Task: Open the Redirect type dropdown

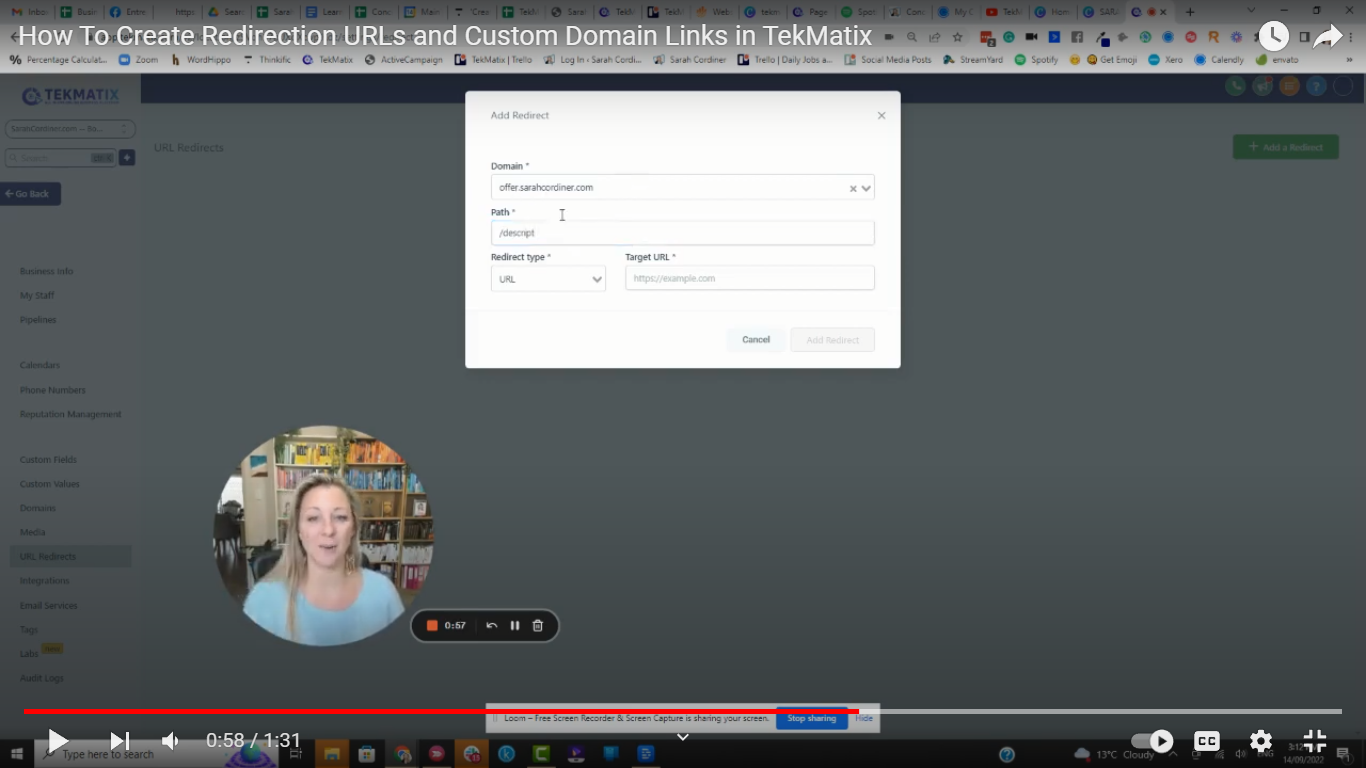Action: (x=548, y=279)
